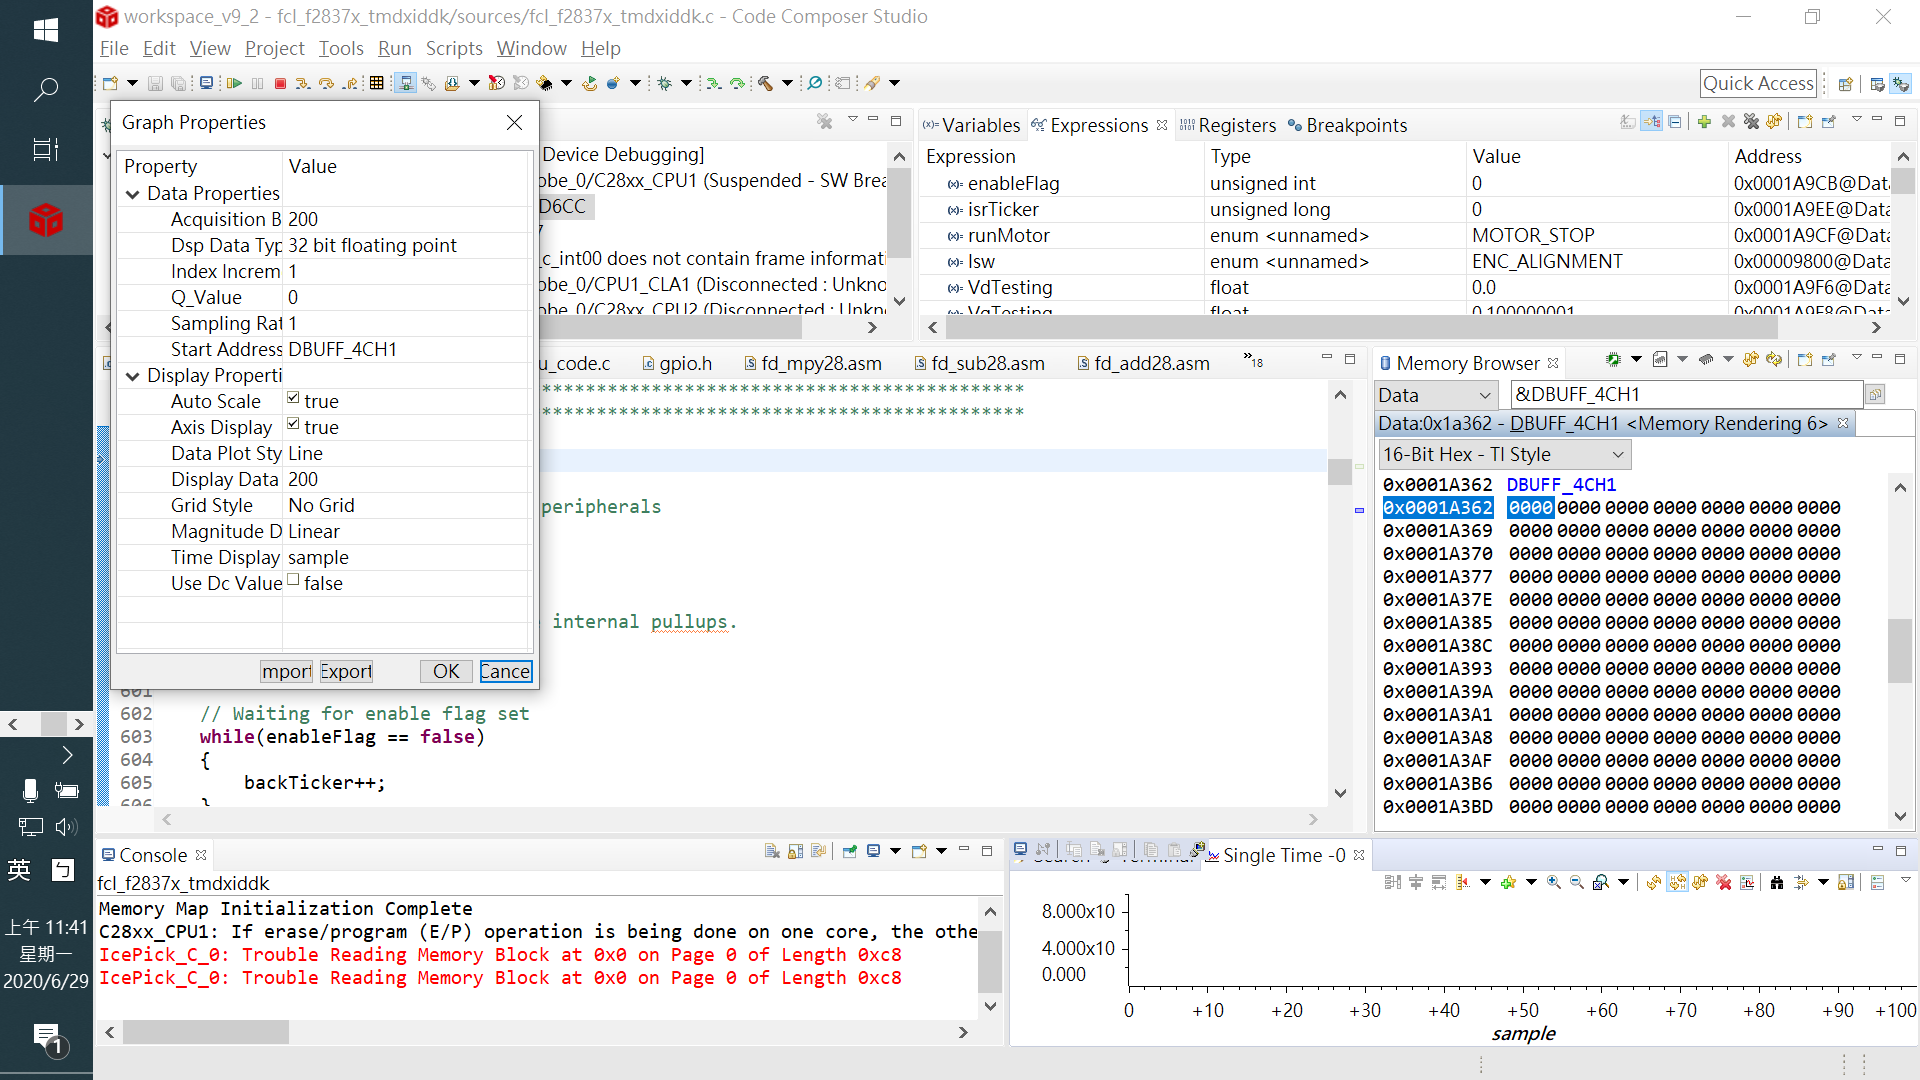Click the Refresh arrows icon on graph toolbar

(1654, 882)
